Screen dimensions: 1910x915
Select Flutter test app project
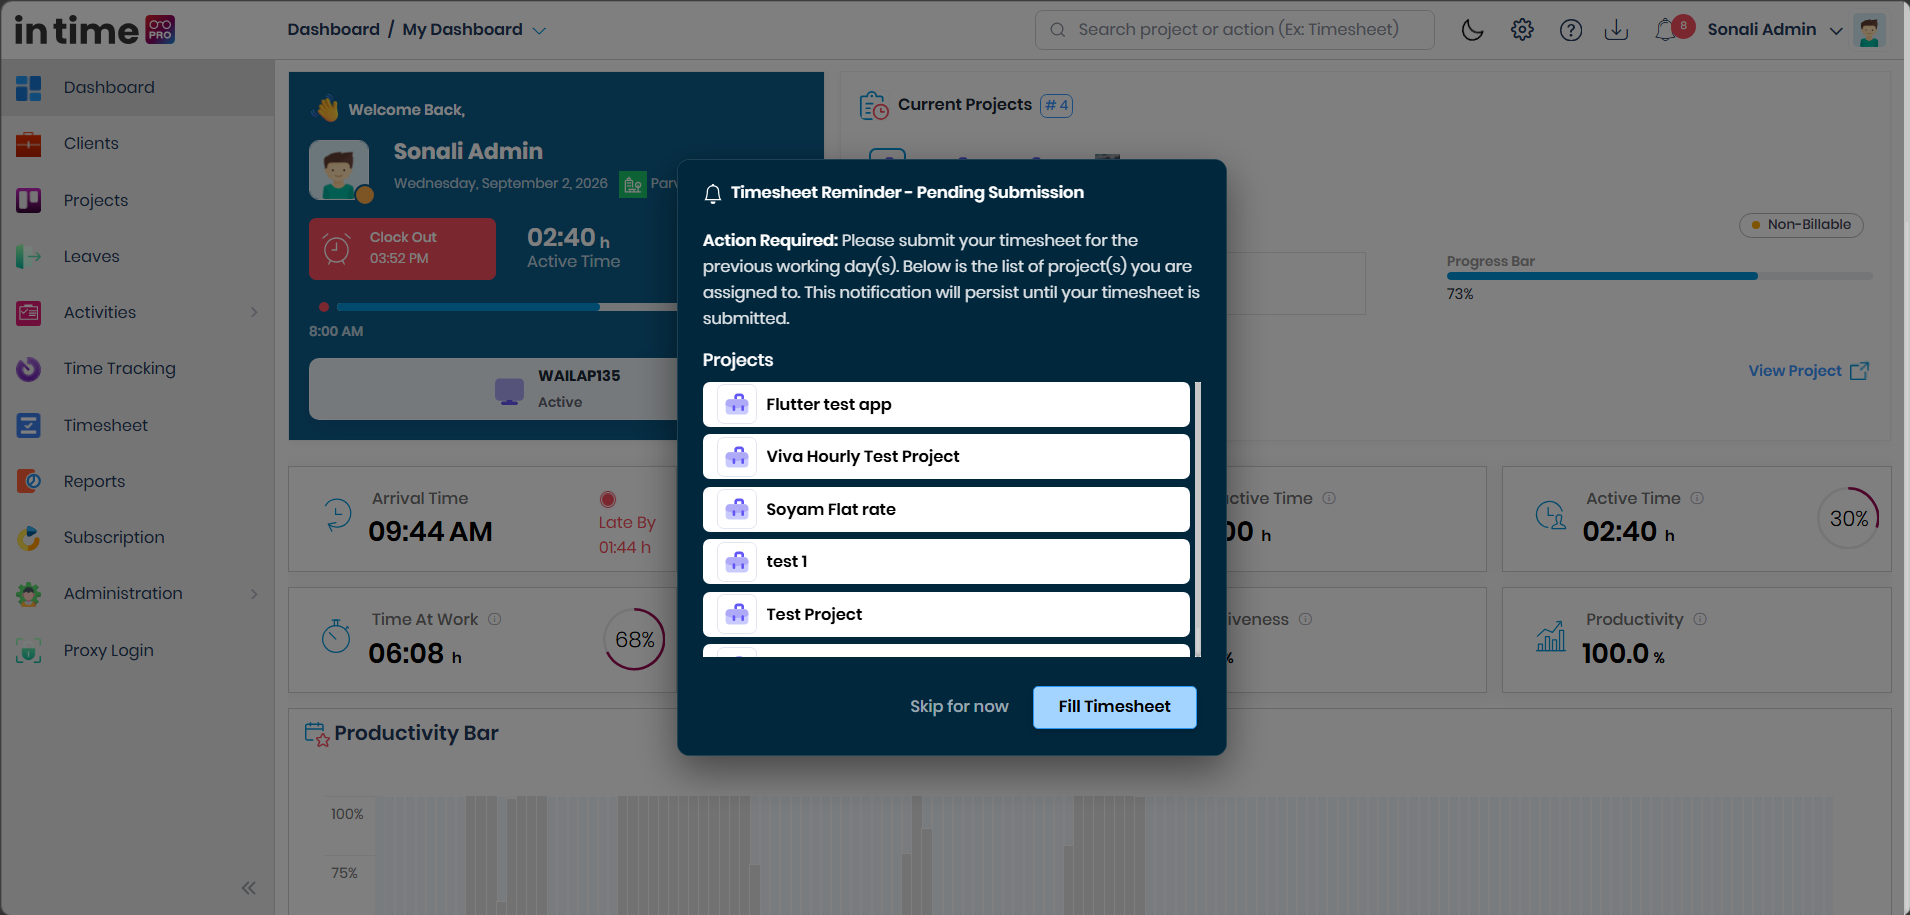click(x=946, y=404)
